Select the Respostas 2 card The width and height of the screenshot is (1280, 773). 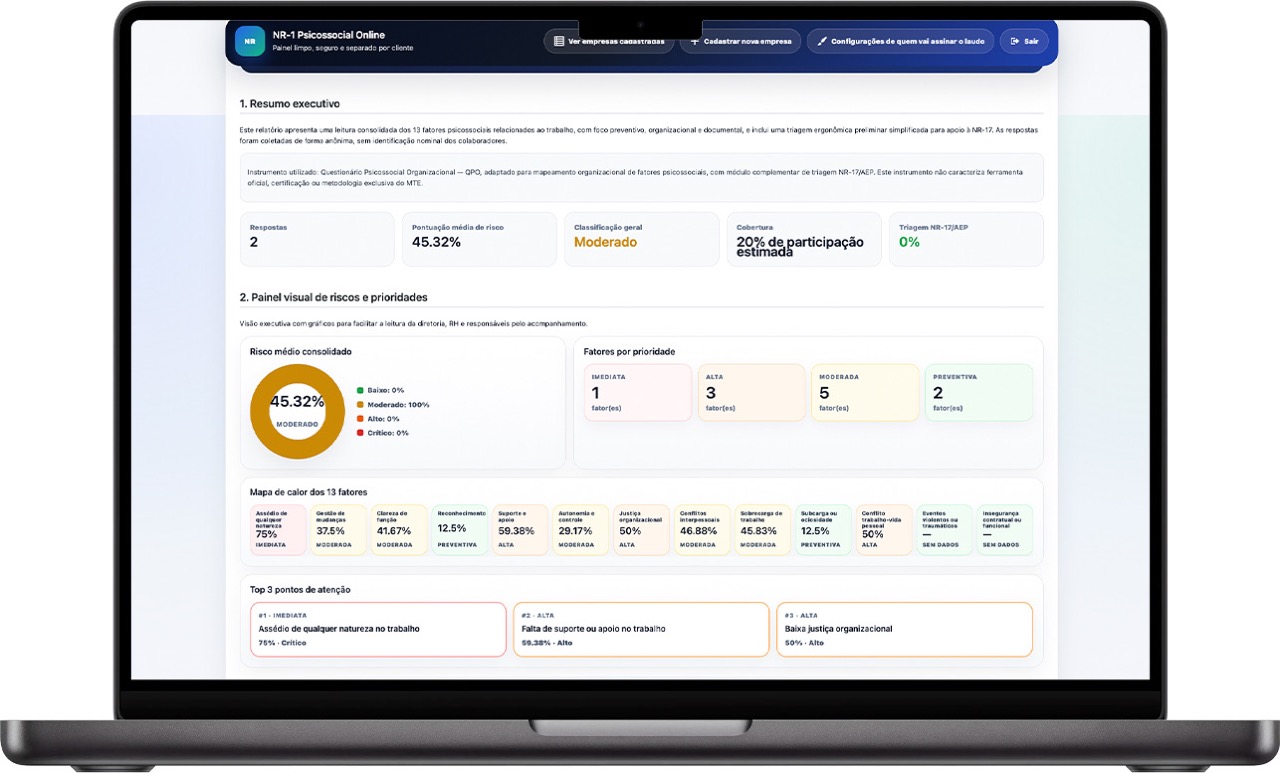click(x=317, y=239)
